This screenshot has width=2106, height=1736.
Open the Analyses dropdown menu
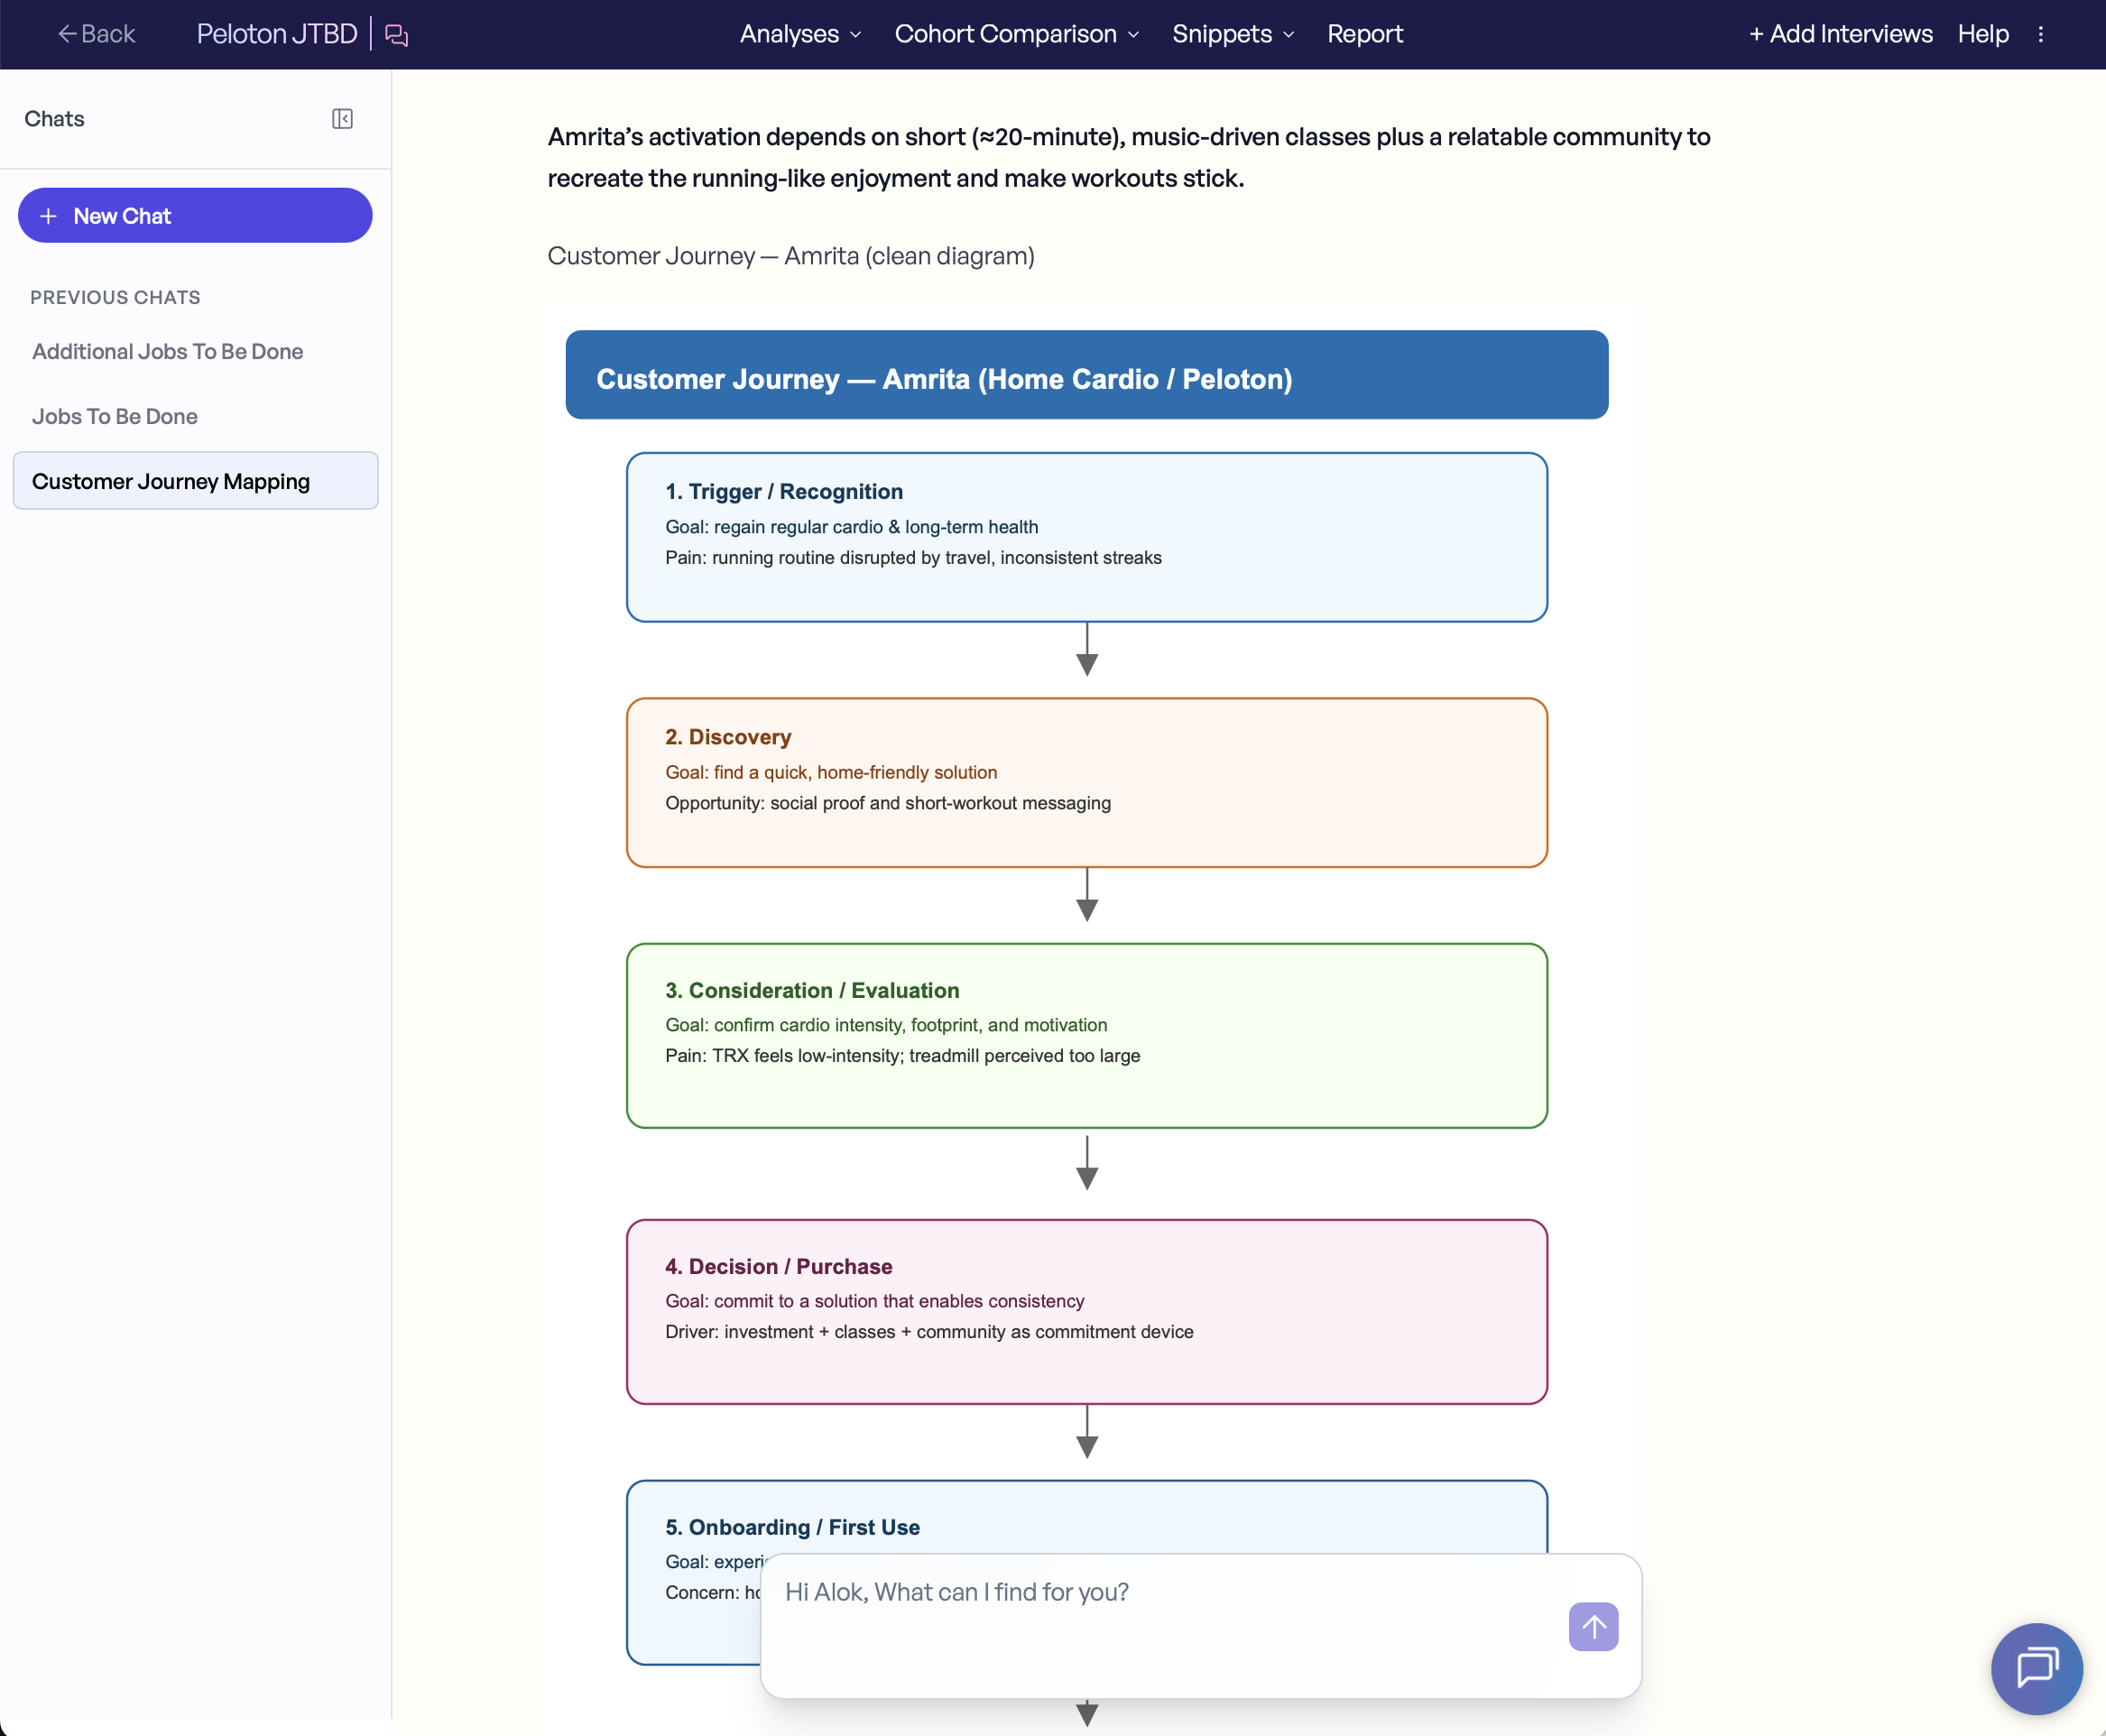click(x=800, y=34)
